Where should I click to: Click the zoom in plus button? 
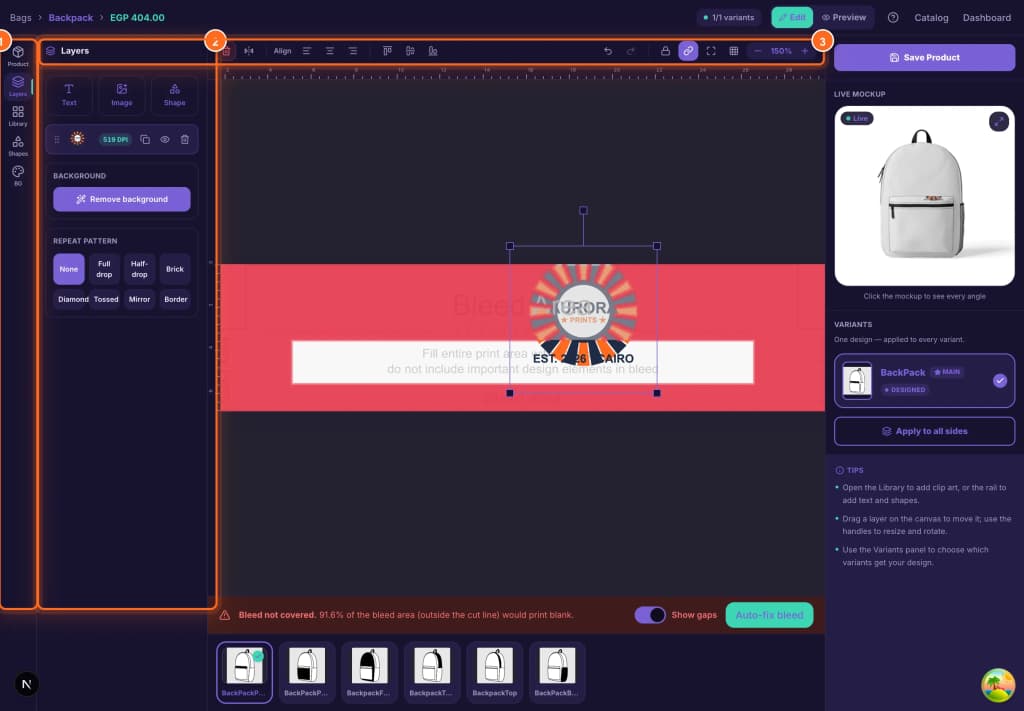point(805,51)
